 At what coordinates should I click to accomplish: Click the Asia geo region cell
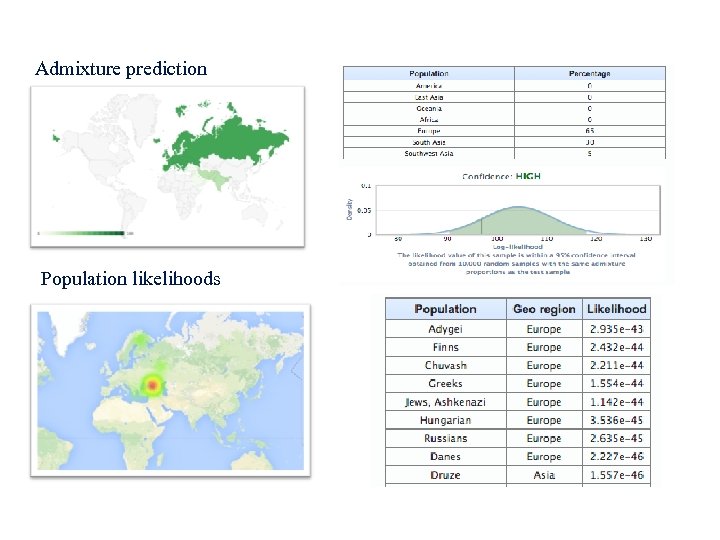click(544, 475)
